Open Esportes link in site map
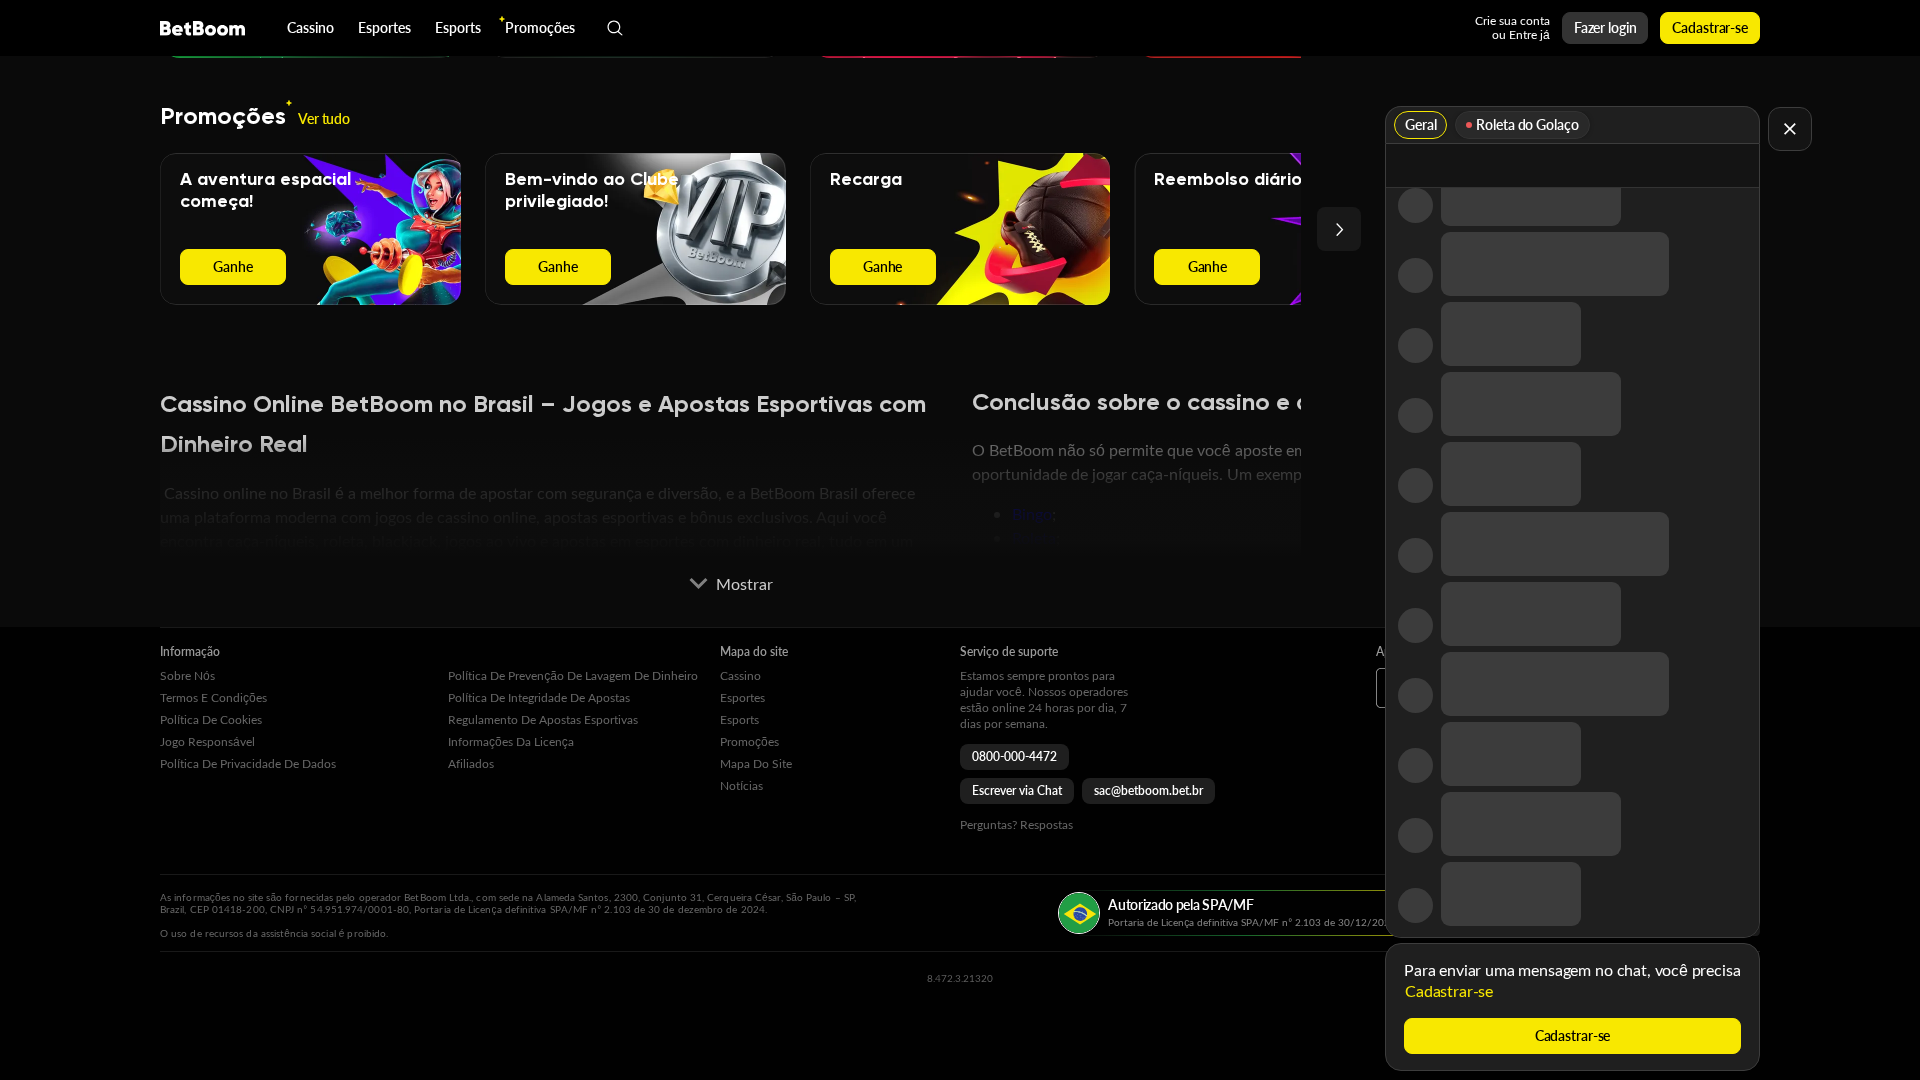The image size is (1920, 1080). click(742, 698)
